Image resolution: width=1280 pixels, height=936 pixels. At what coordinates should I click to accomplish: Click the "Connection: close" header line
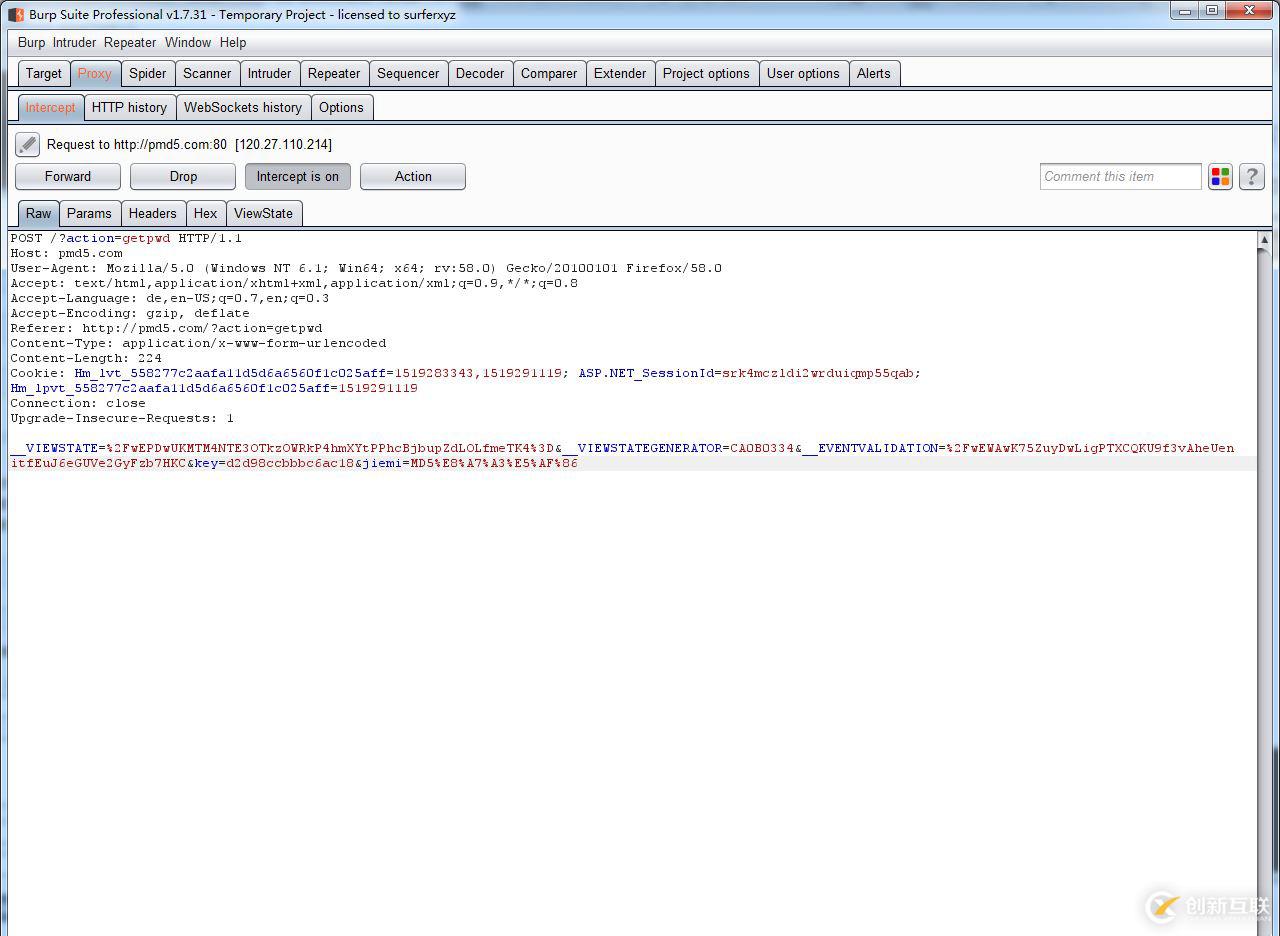78,403
